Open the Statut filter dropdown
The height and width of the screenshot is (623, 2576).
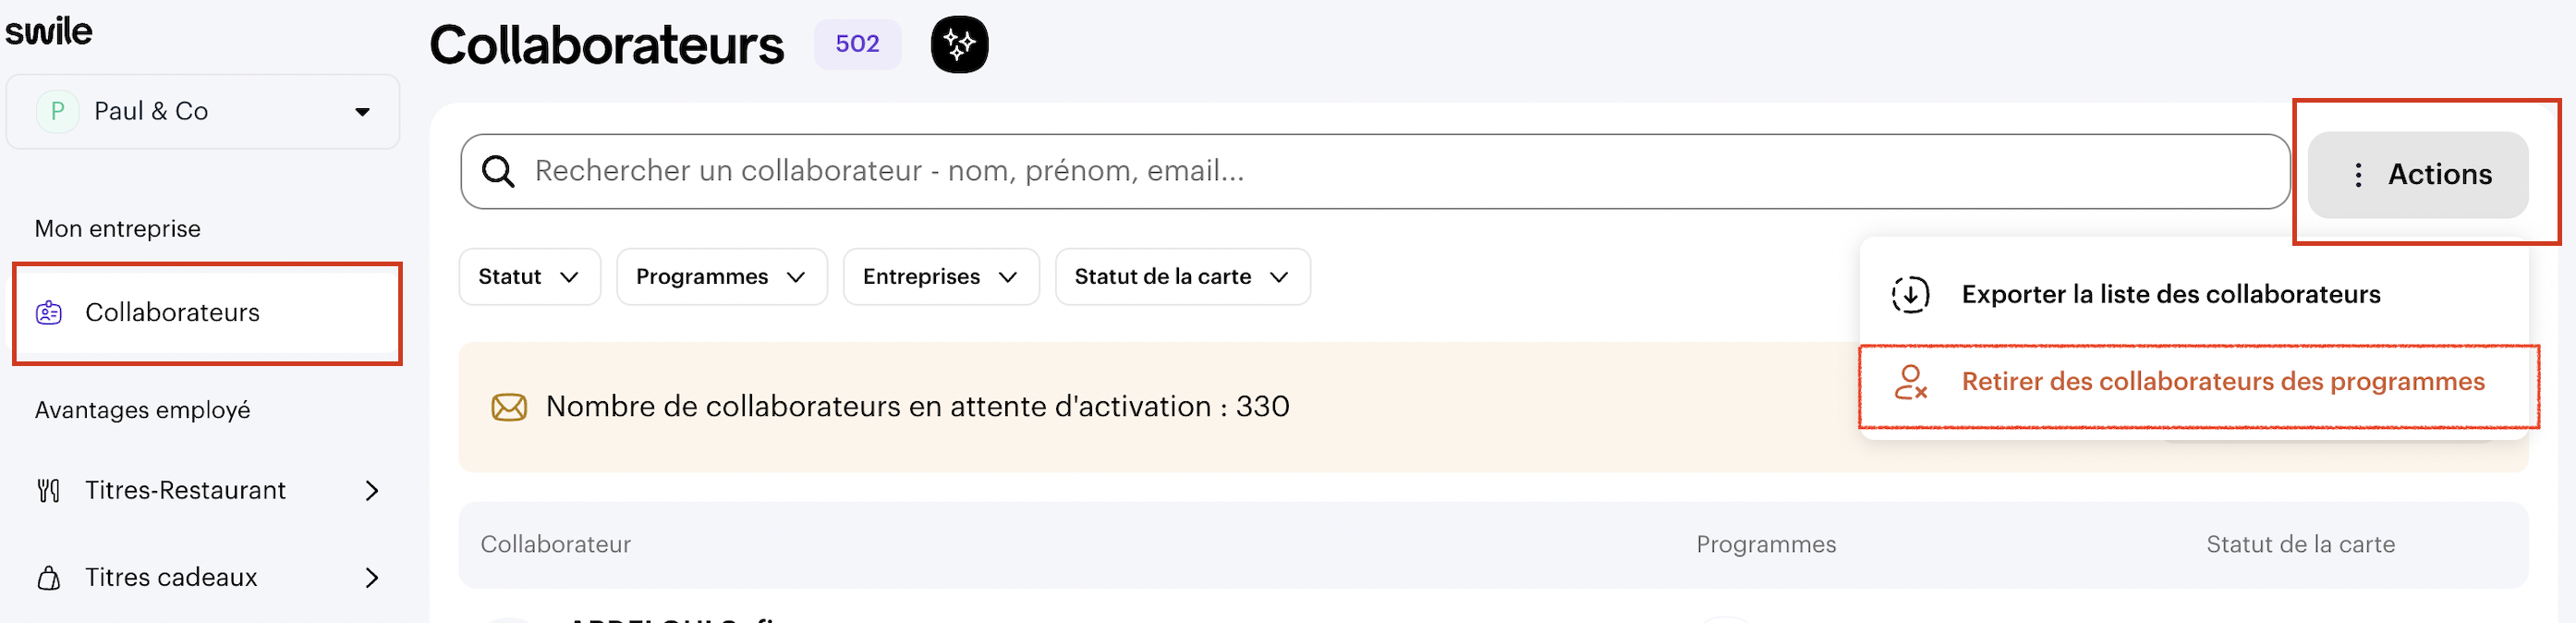click(529, 277)
